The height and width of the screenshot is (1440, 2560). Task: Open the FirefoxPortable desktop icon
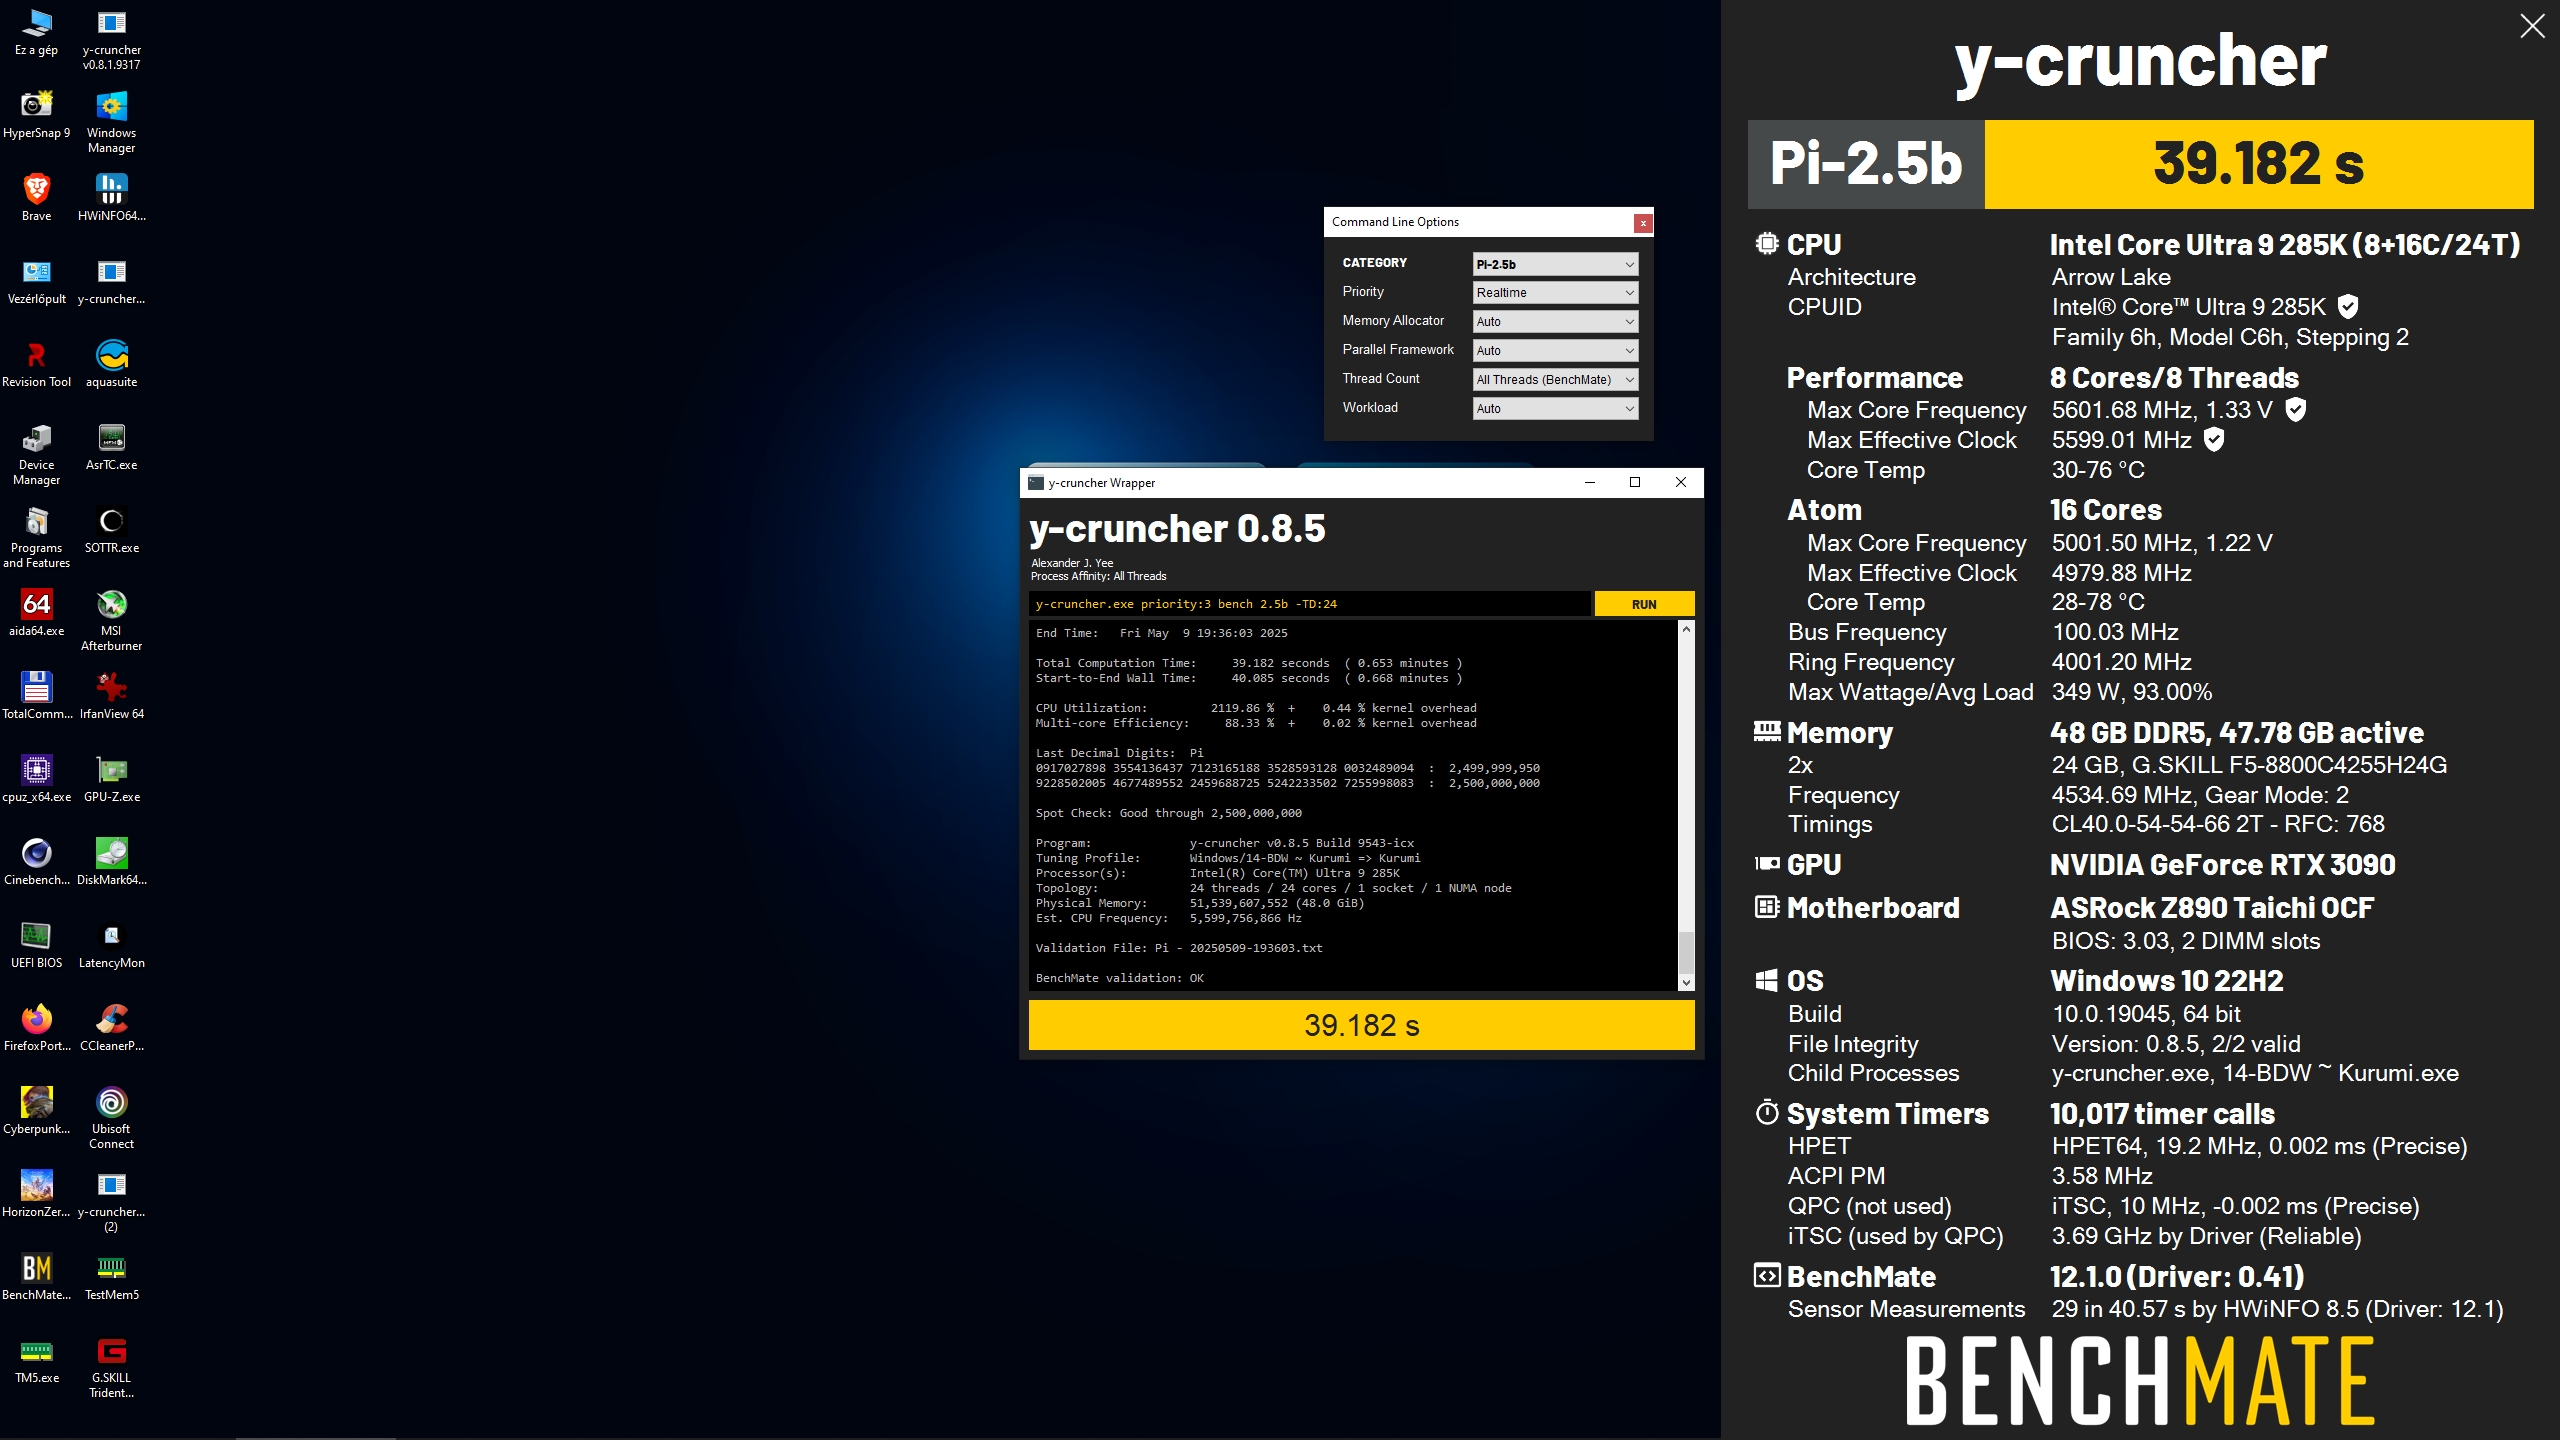[37, 1028]
